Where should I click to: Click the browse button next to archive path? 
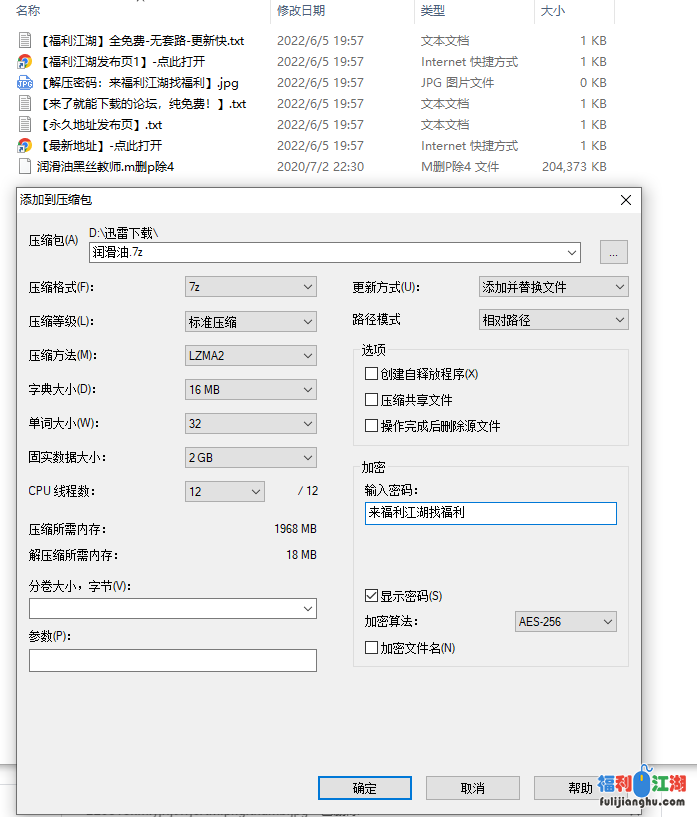pos(613,253)
